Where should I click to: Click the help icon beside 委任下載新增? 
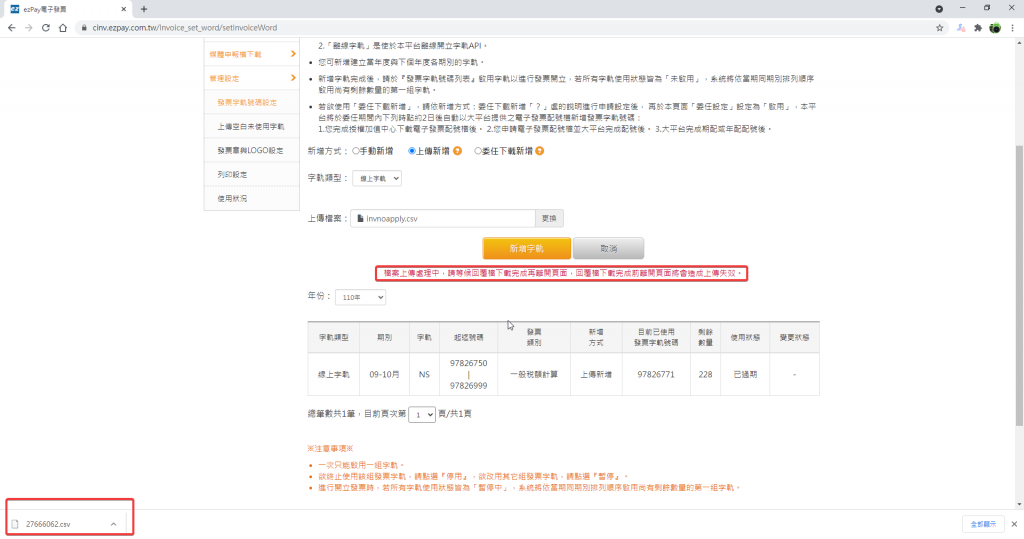pos(539,151)
